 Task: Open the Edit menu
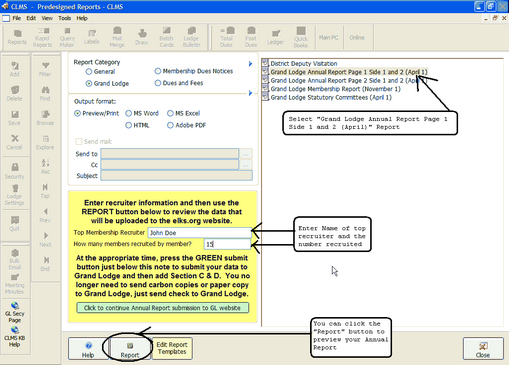pos(31,18)
